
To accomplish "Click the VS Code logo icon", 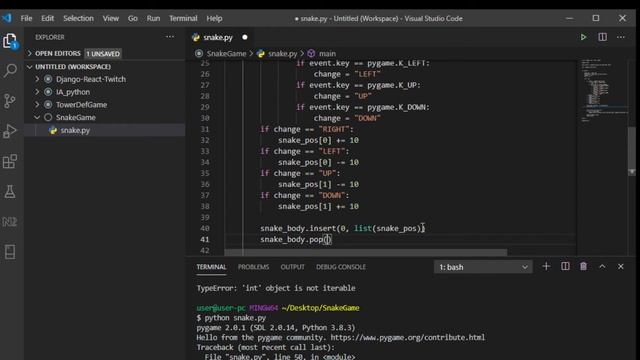I will pos(7,18).
